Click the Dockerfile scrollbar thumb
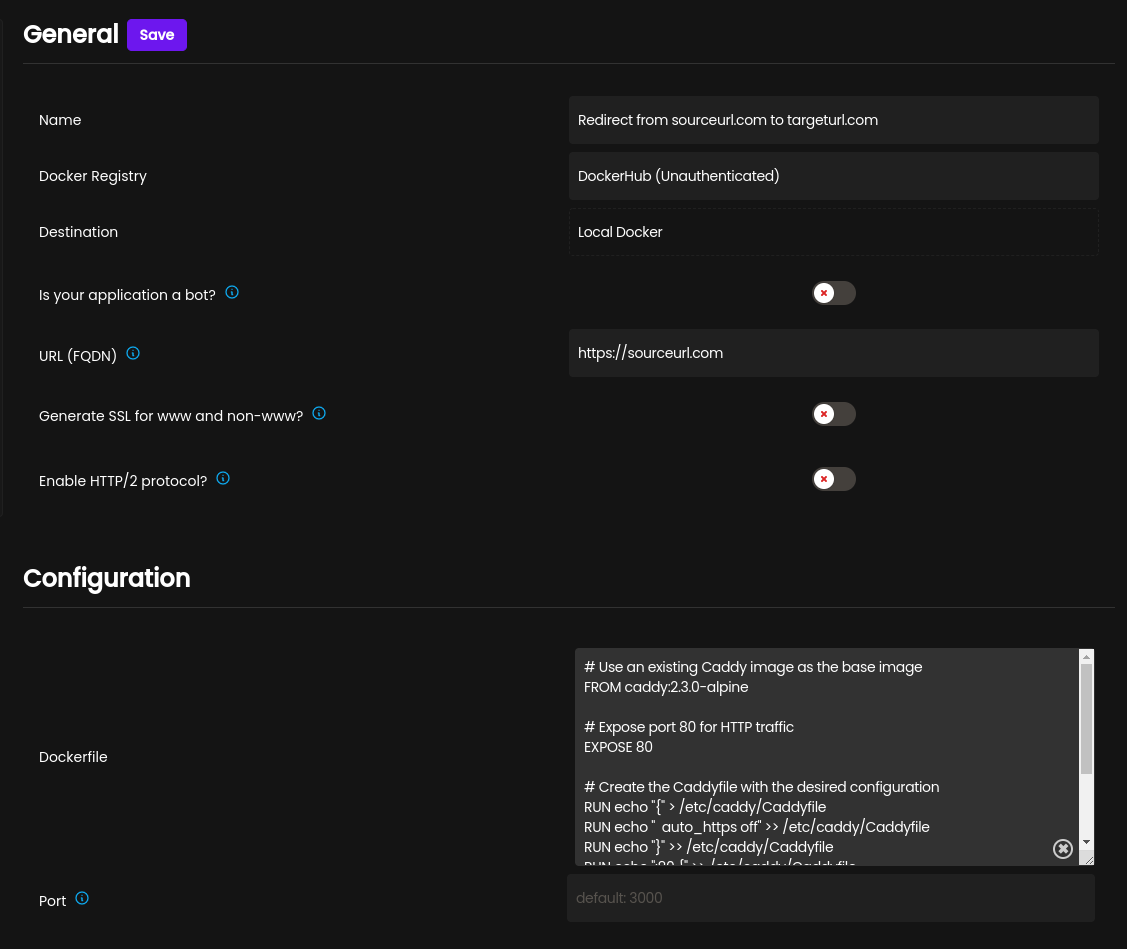 (x=1086, y=720)
